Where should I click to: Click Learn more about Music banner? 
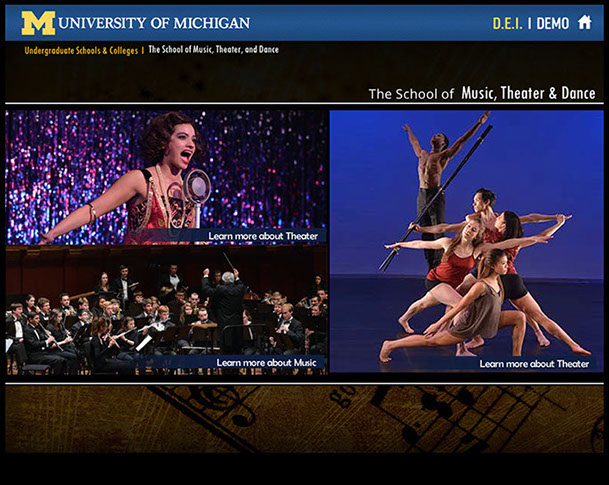click(266, 363)
